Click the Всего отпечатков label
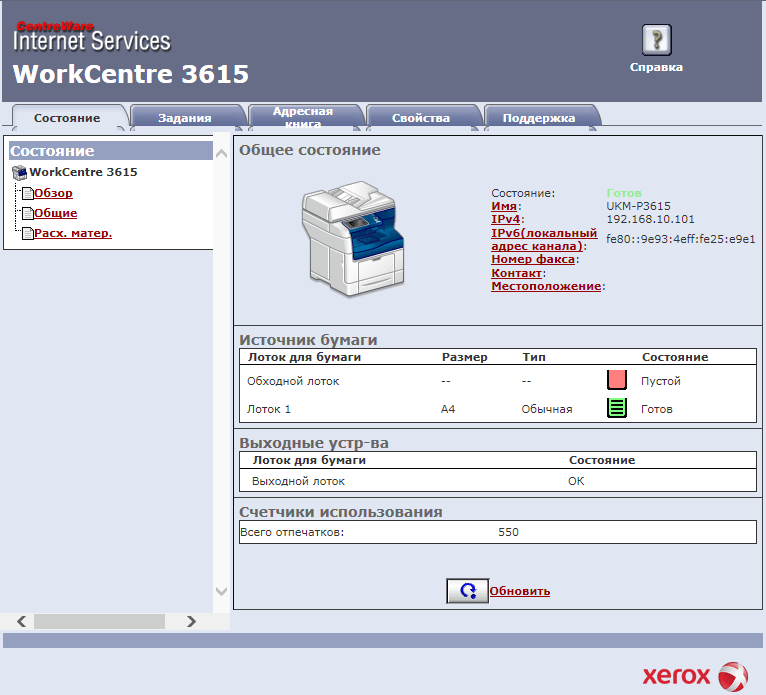Image resolution: width=766 pixels, height=695 pixels. click(292, 532)
